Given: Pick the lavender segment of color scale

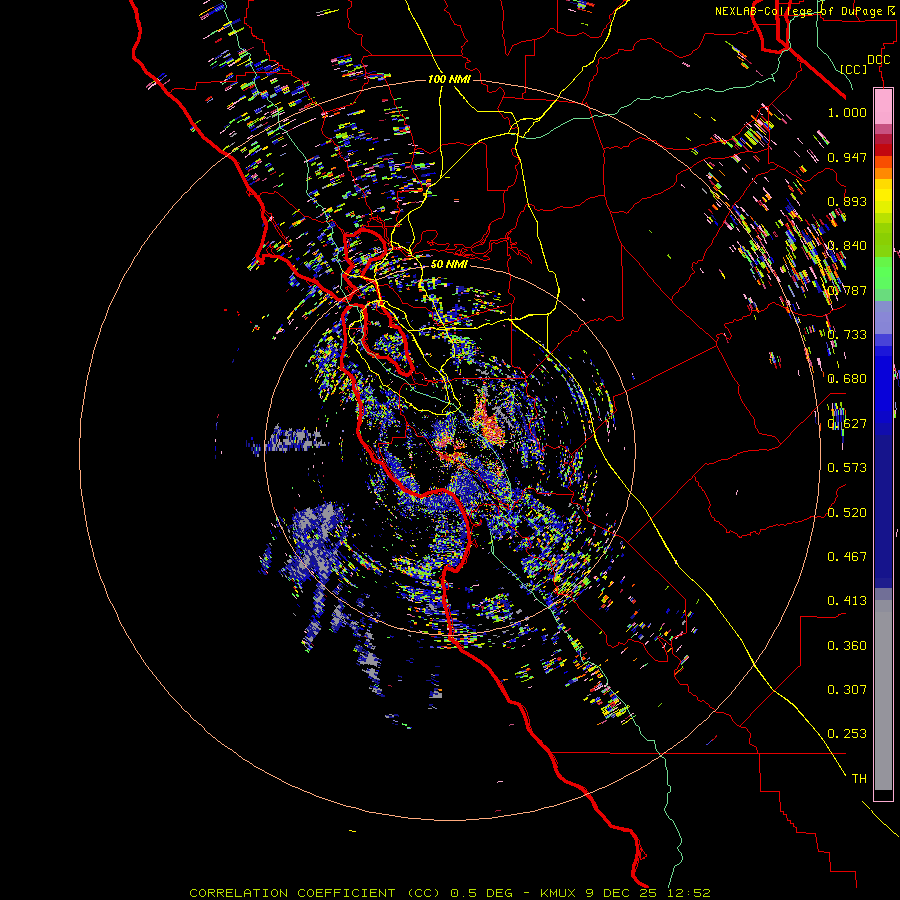Looking at the screenshot, I should click(x=883, y=317).
